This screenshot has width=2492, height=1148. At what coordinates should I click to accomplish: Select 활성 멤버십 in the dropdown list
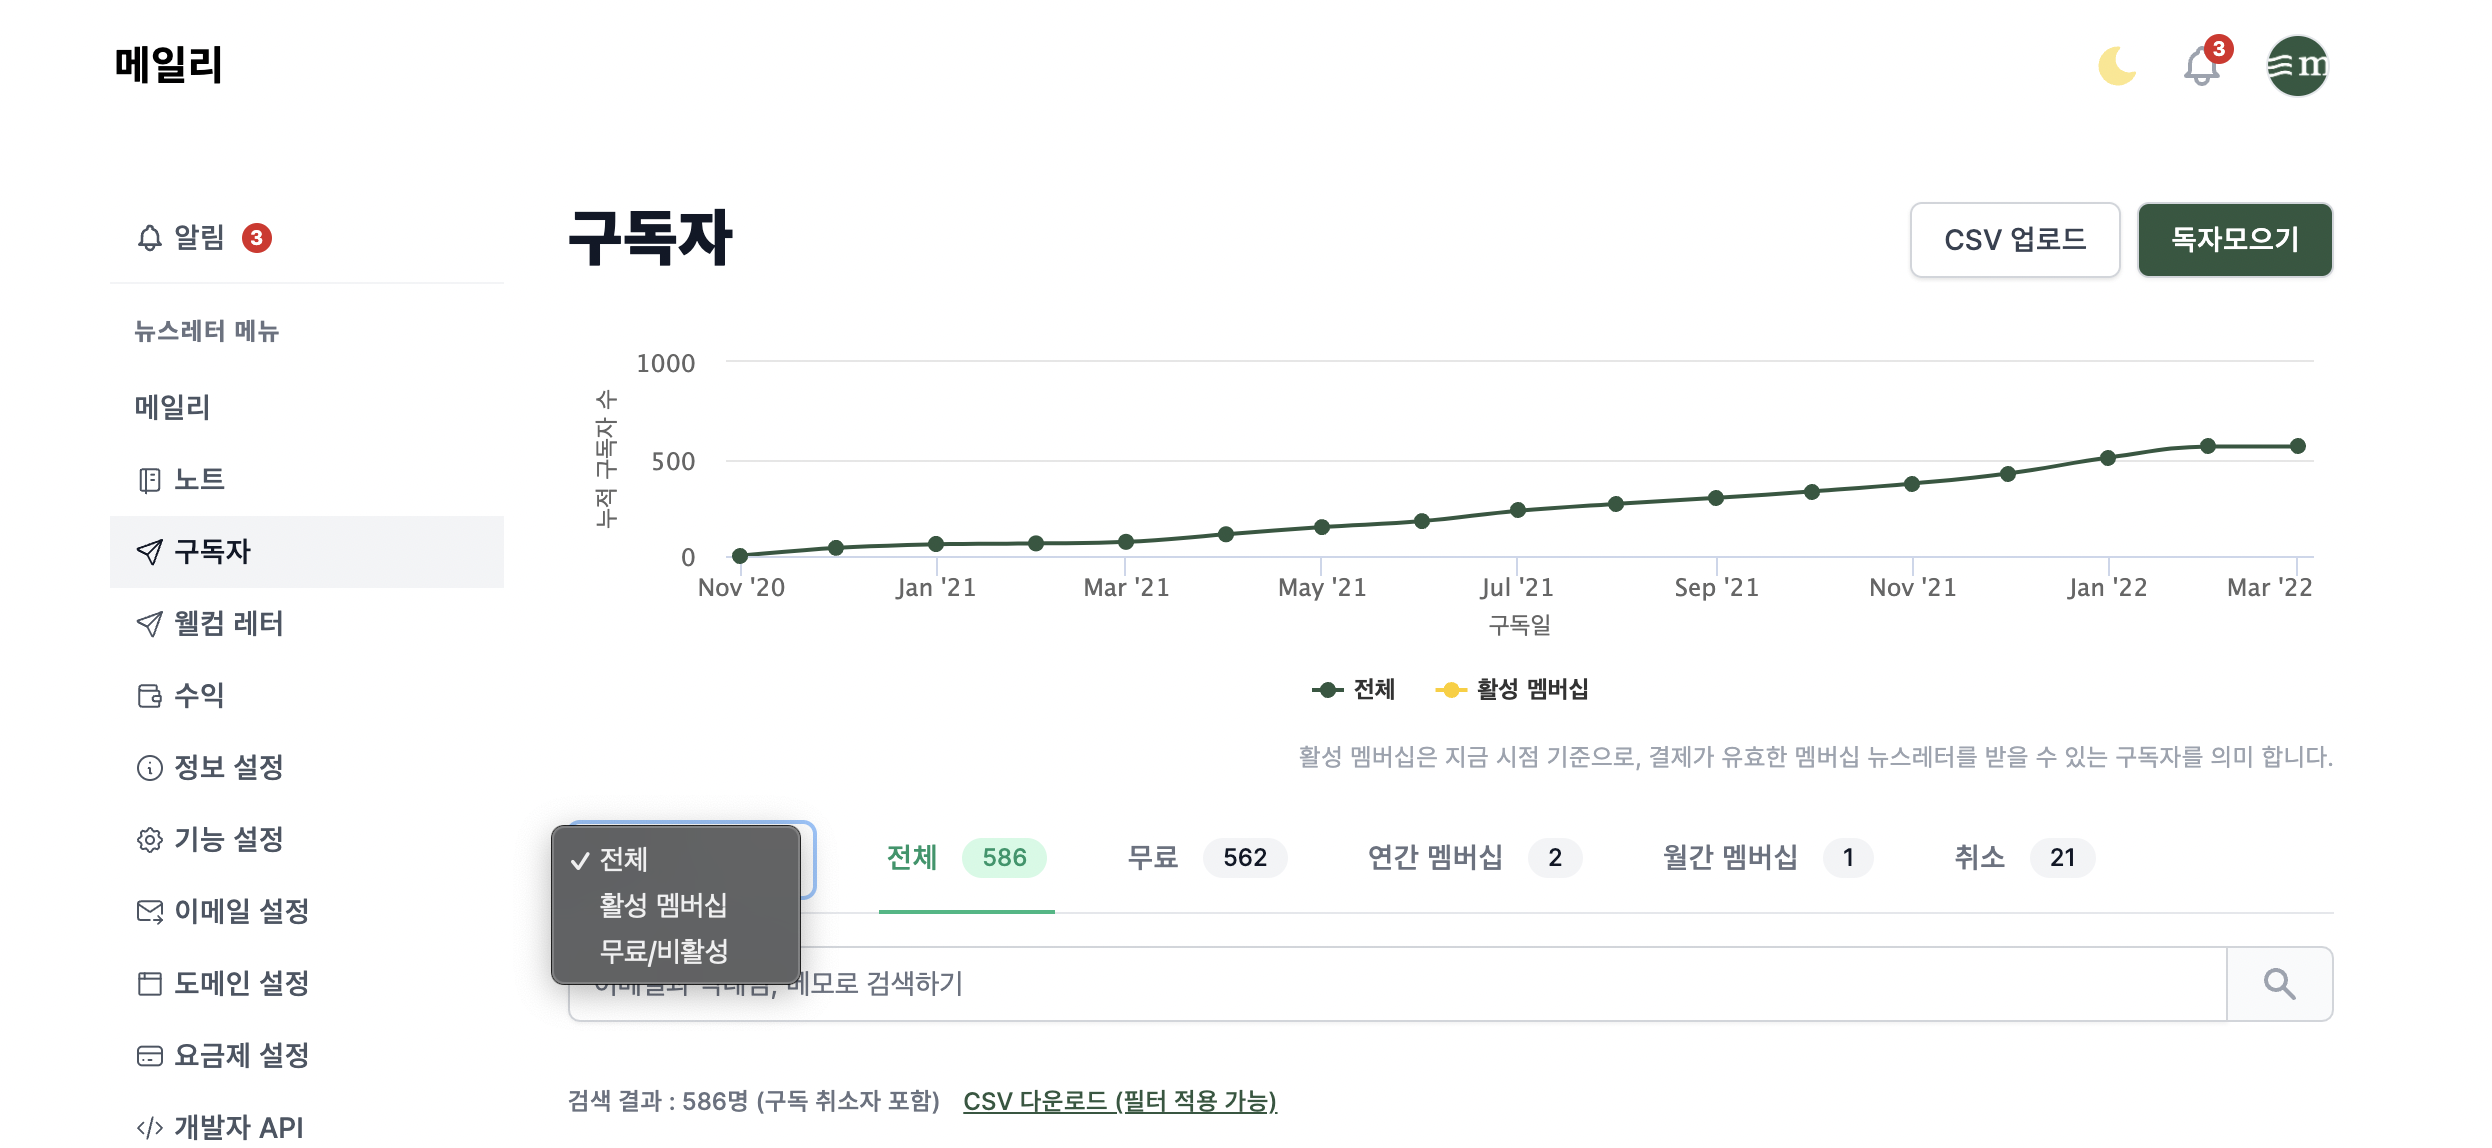click(663, 905)
